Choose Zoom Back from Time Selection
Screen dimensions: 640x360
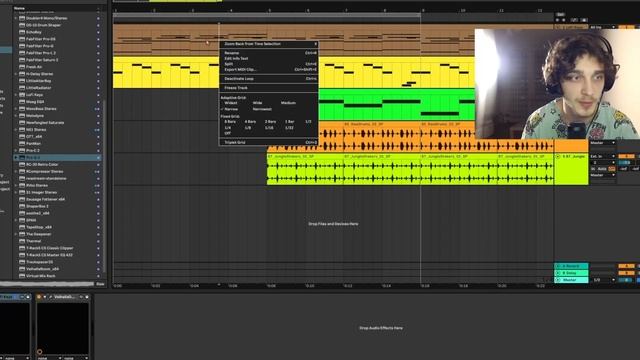point(269,44)
